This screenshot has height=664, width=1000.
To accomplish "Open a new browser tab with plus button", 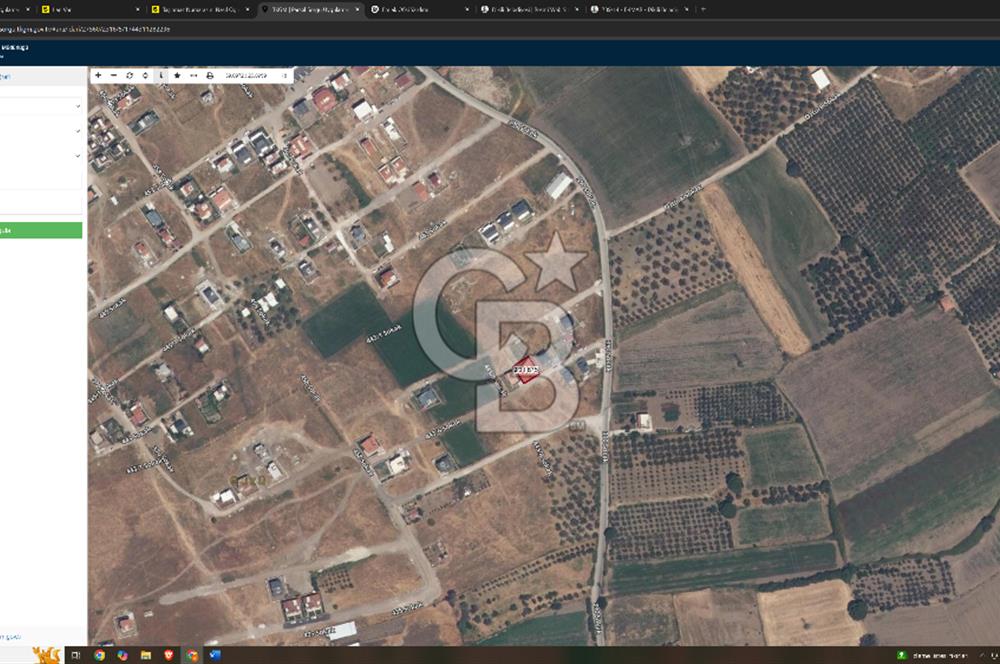I will [703, 10].
